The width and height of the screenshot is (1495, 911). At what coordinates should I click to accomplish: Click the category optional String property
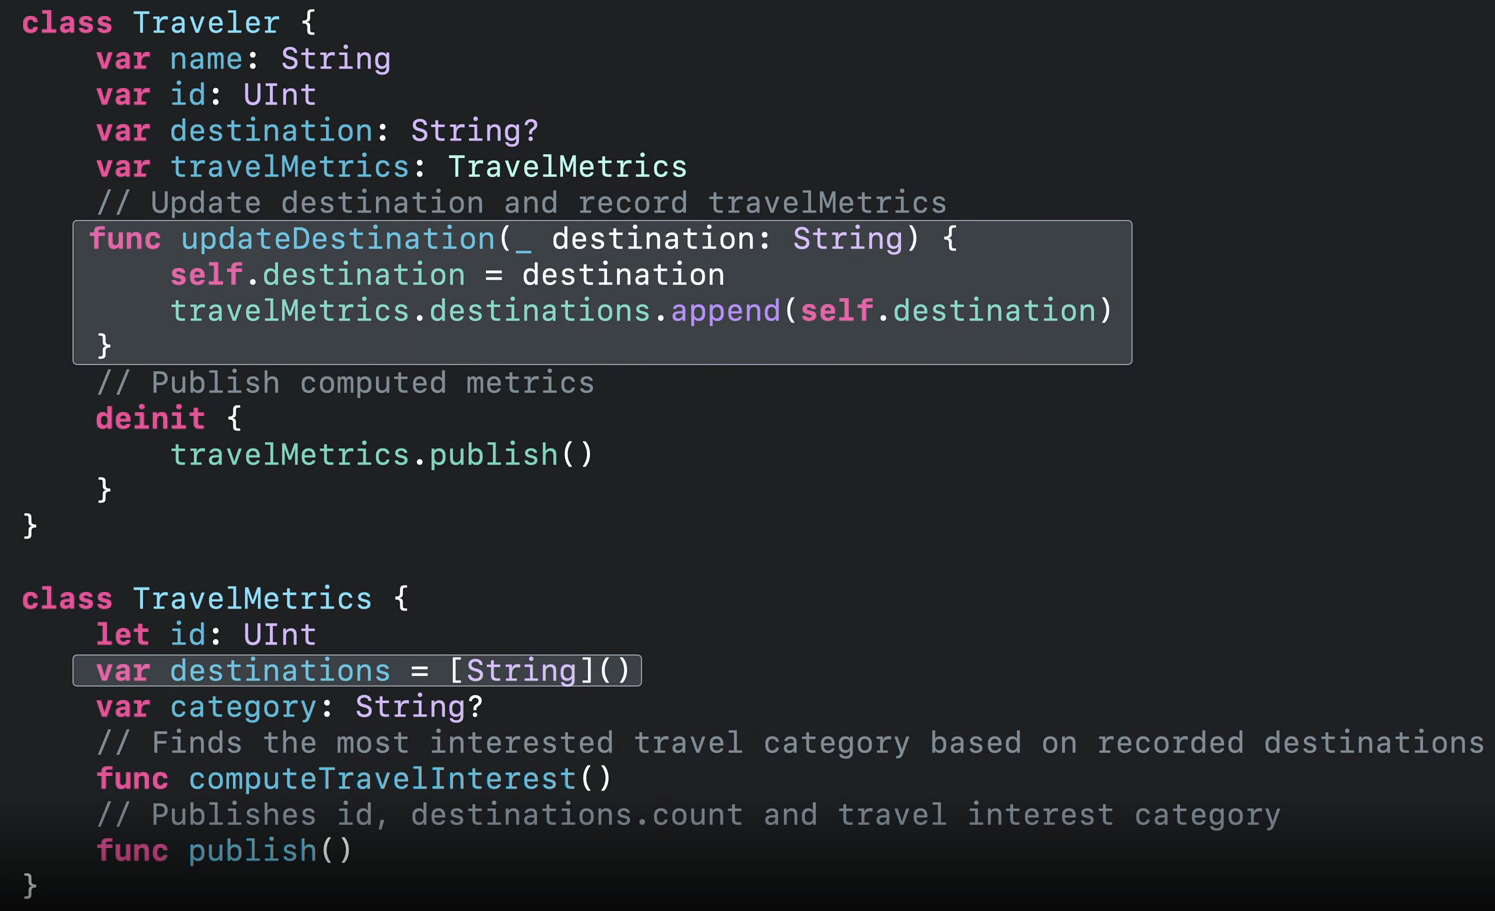[290, 706]
